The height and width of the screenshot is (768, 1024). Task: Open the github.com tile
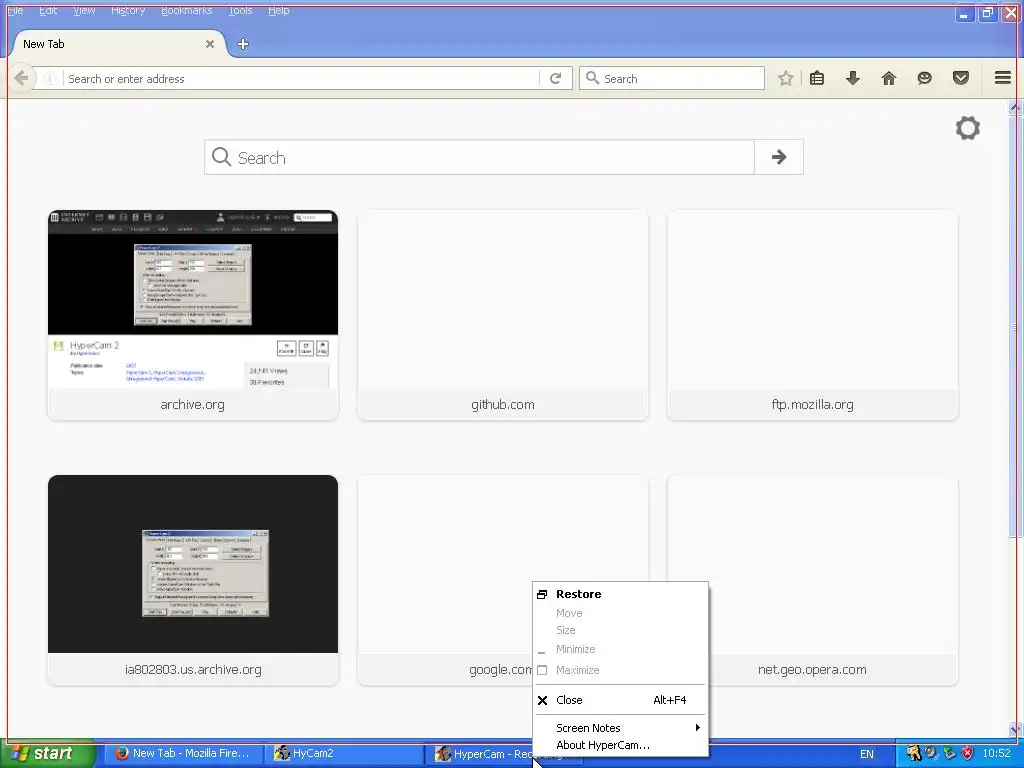click(x=503, y=315)
